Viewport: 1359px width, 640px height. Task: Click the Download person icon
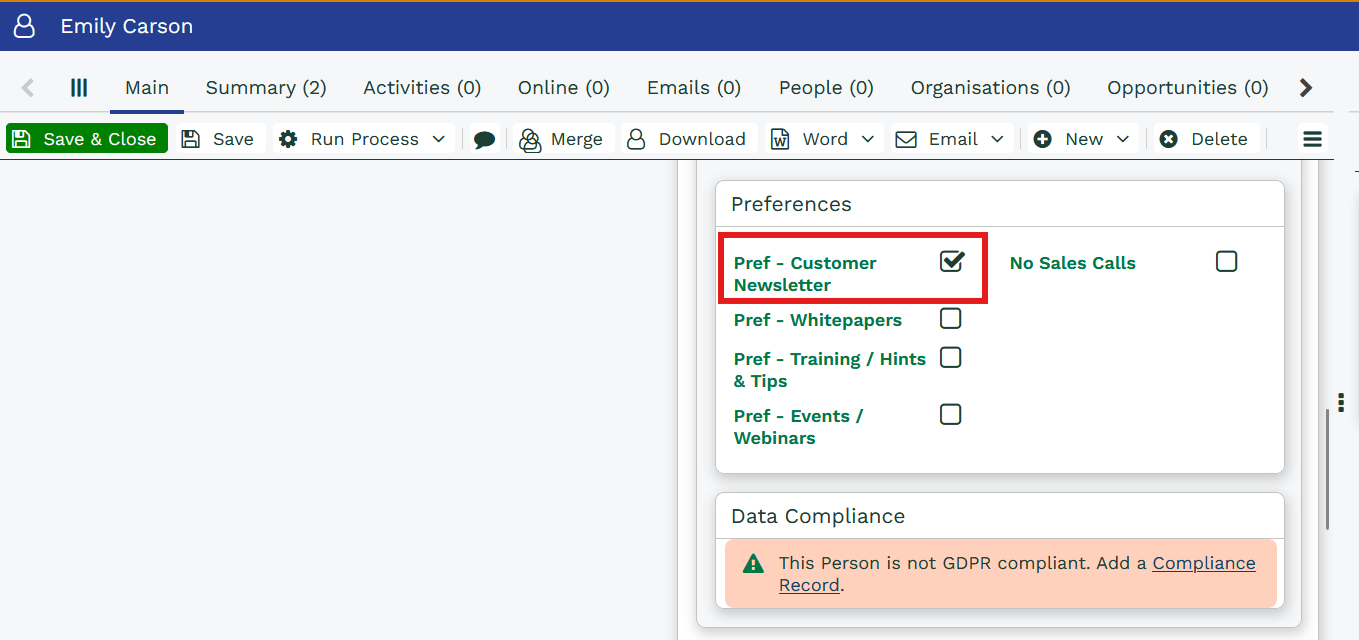click(x=636, y=140)
